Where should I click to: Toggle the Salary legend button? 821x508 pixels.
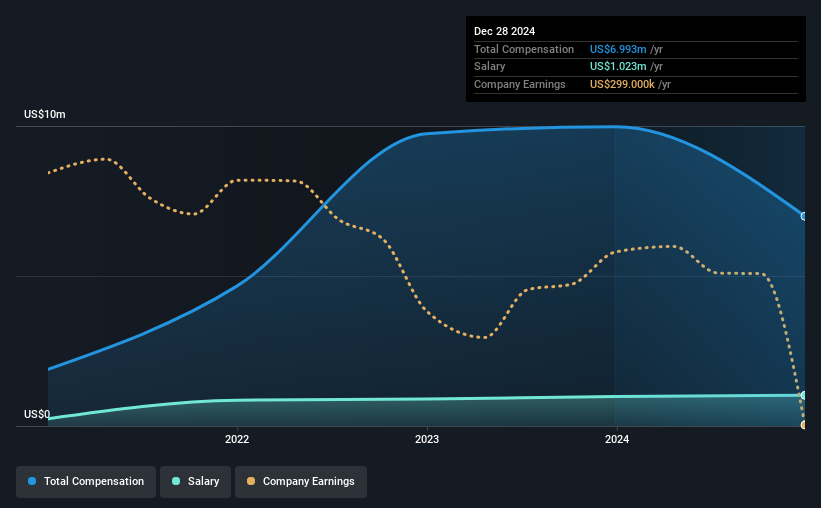tap(195, 481)
